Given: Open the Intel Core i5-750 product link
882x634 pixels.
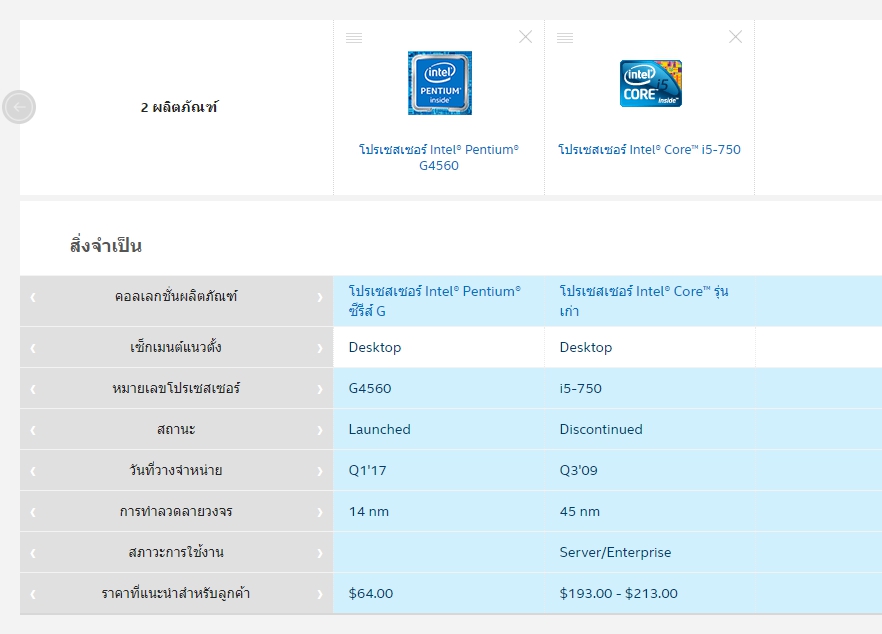Looking at the screenshot, I should coord(649,150).
